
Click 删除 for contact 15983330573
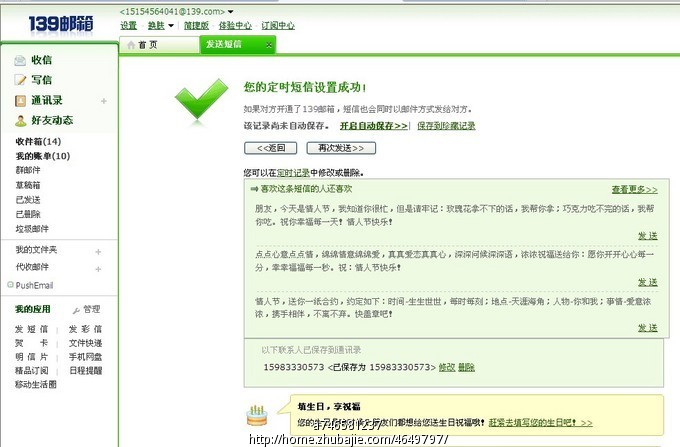(x=466, y=368)
